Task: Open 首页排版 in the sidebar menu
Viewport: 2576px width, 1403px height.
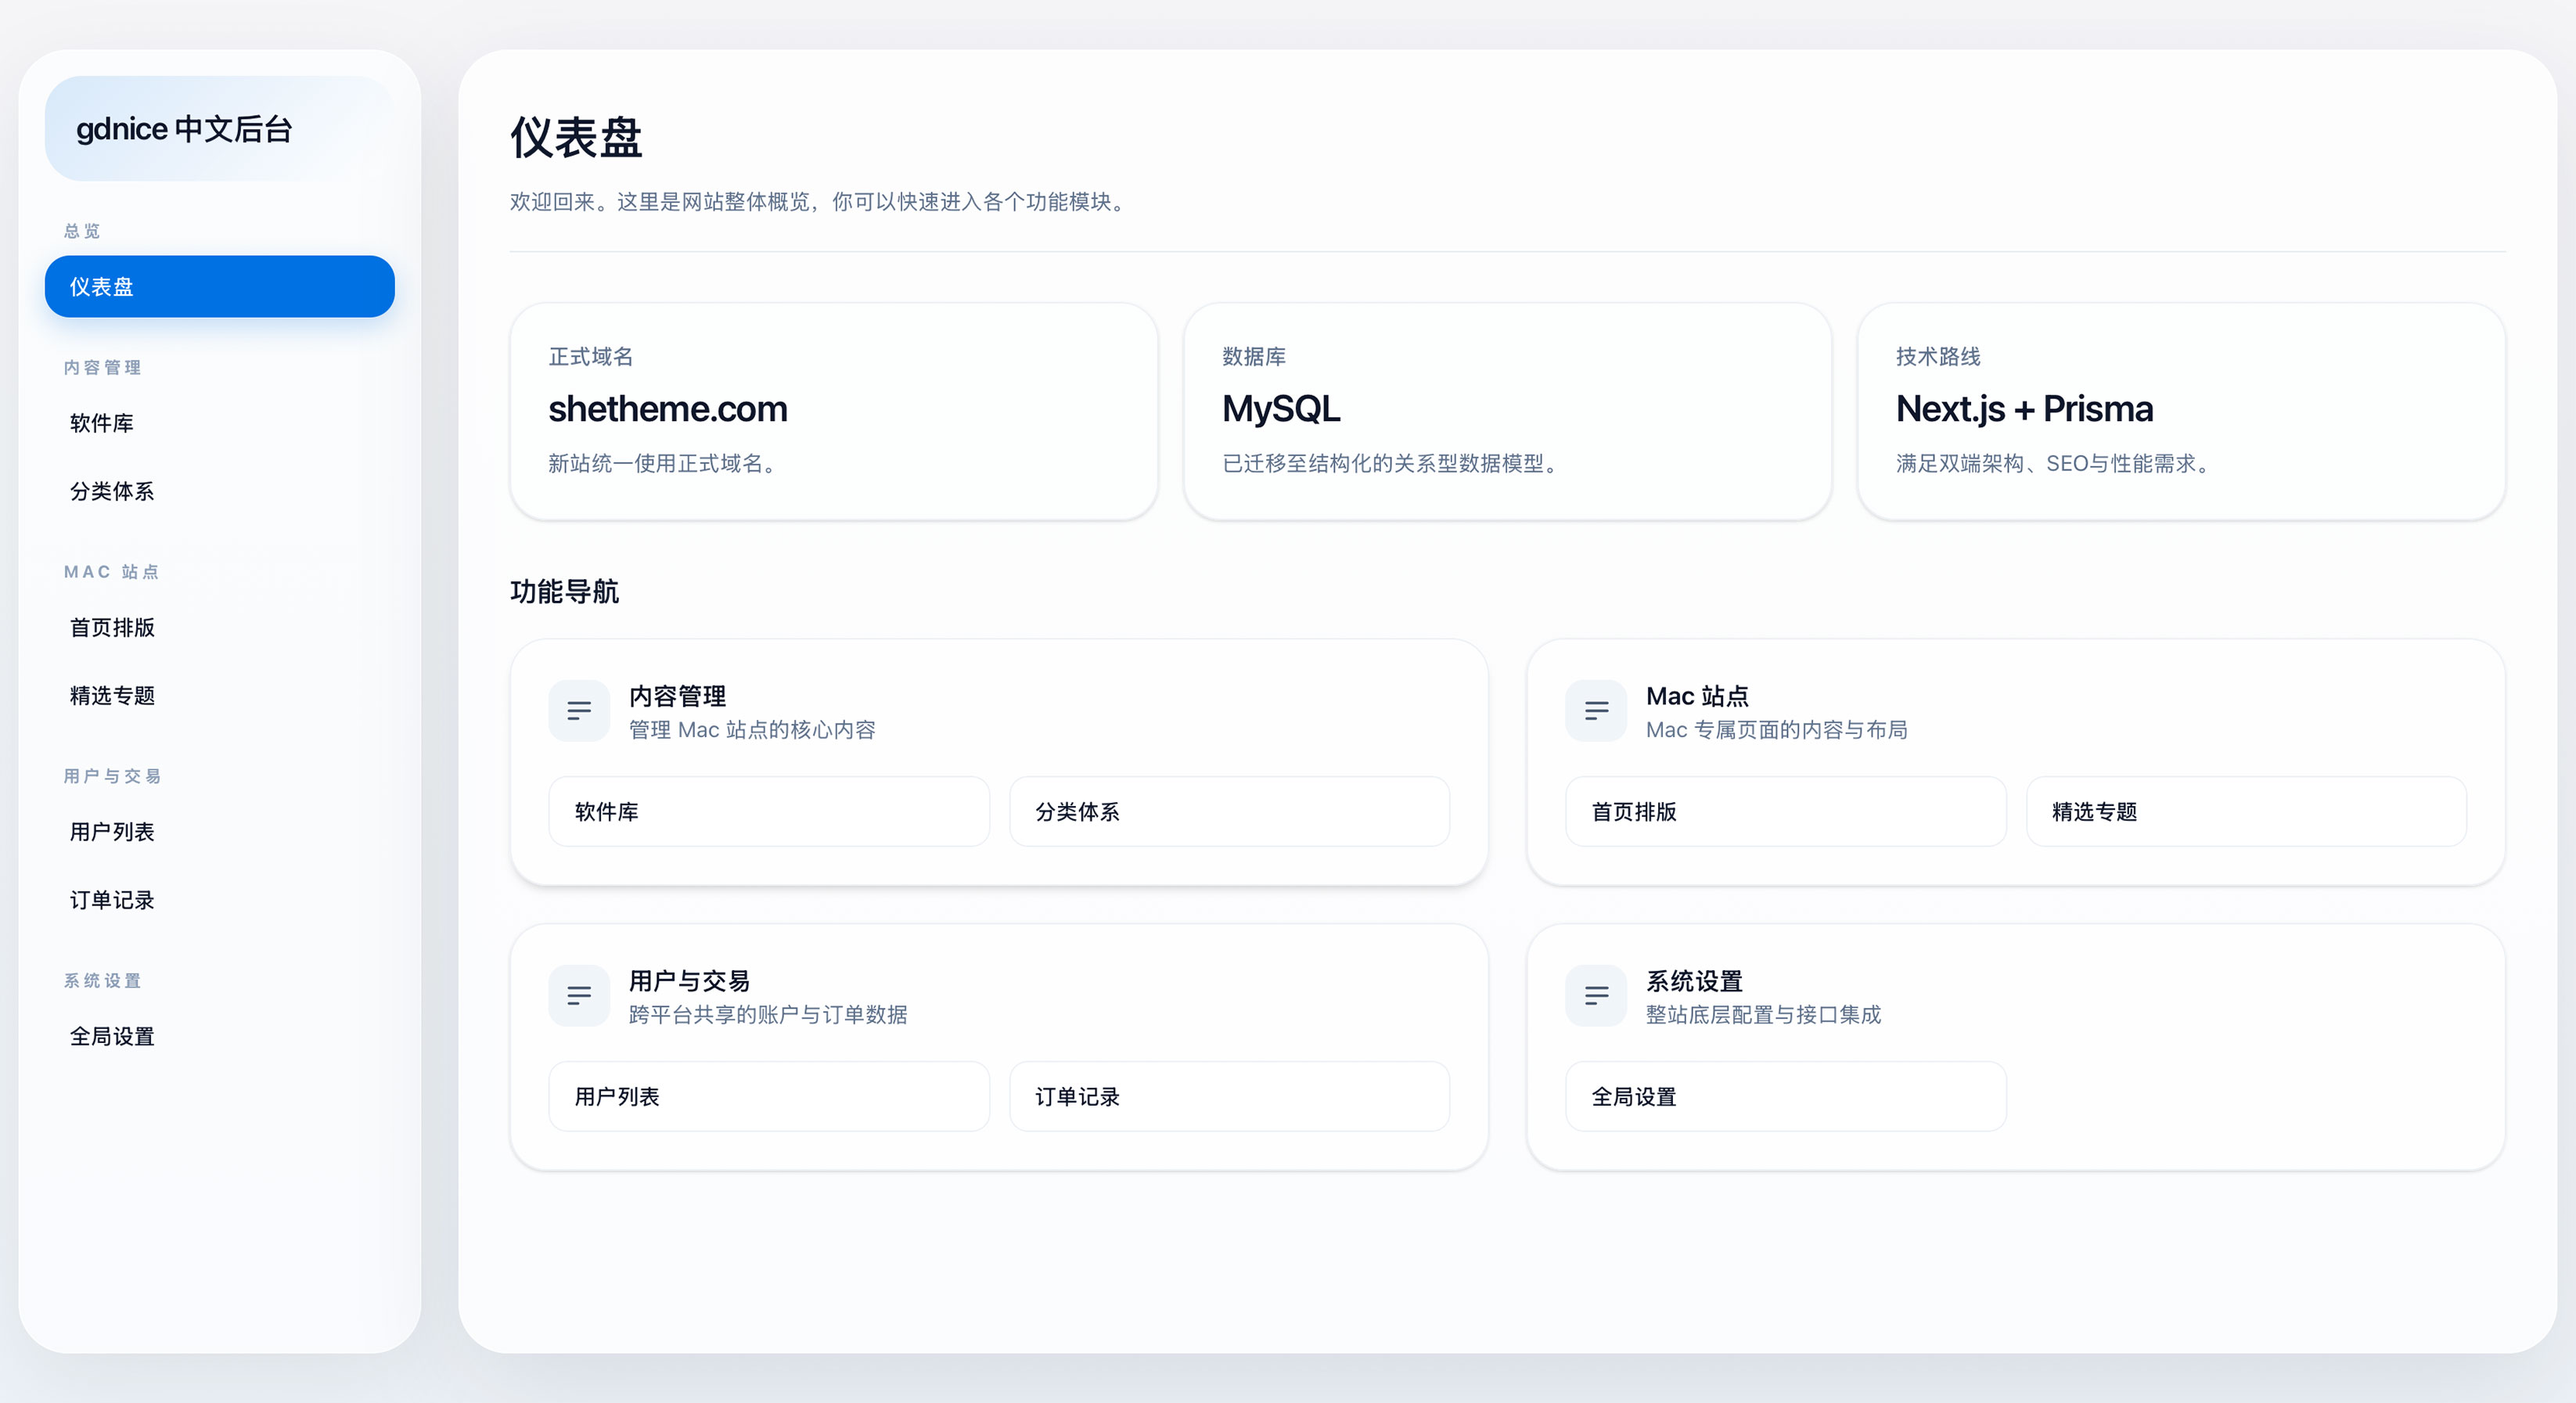Action: [x=220, y=628]
